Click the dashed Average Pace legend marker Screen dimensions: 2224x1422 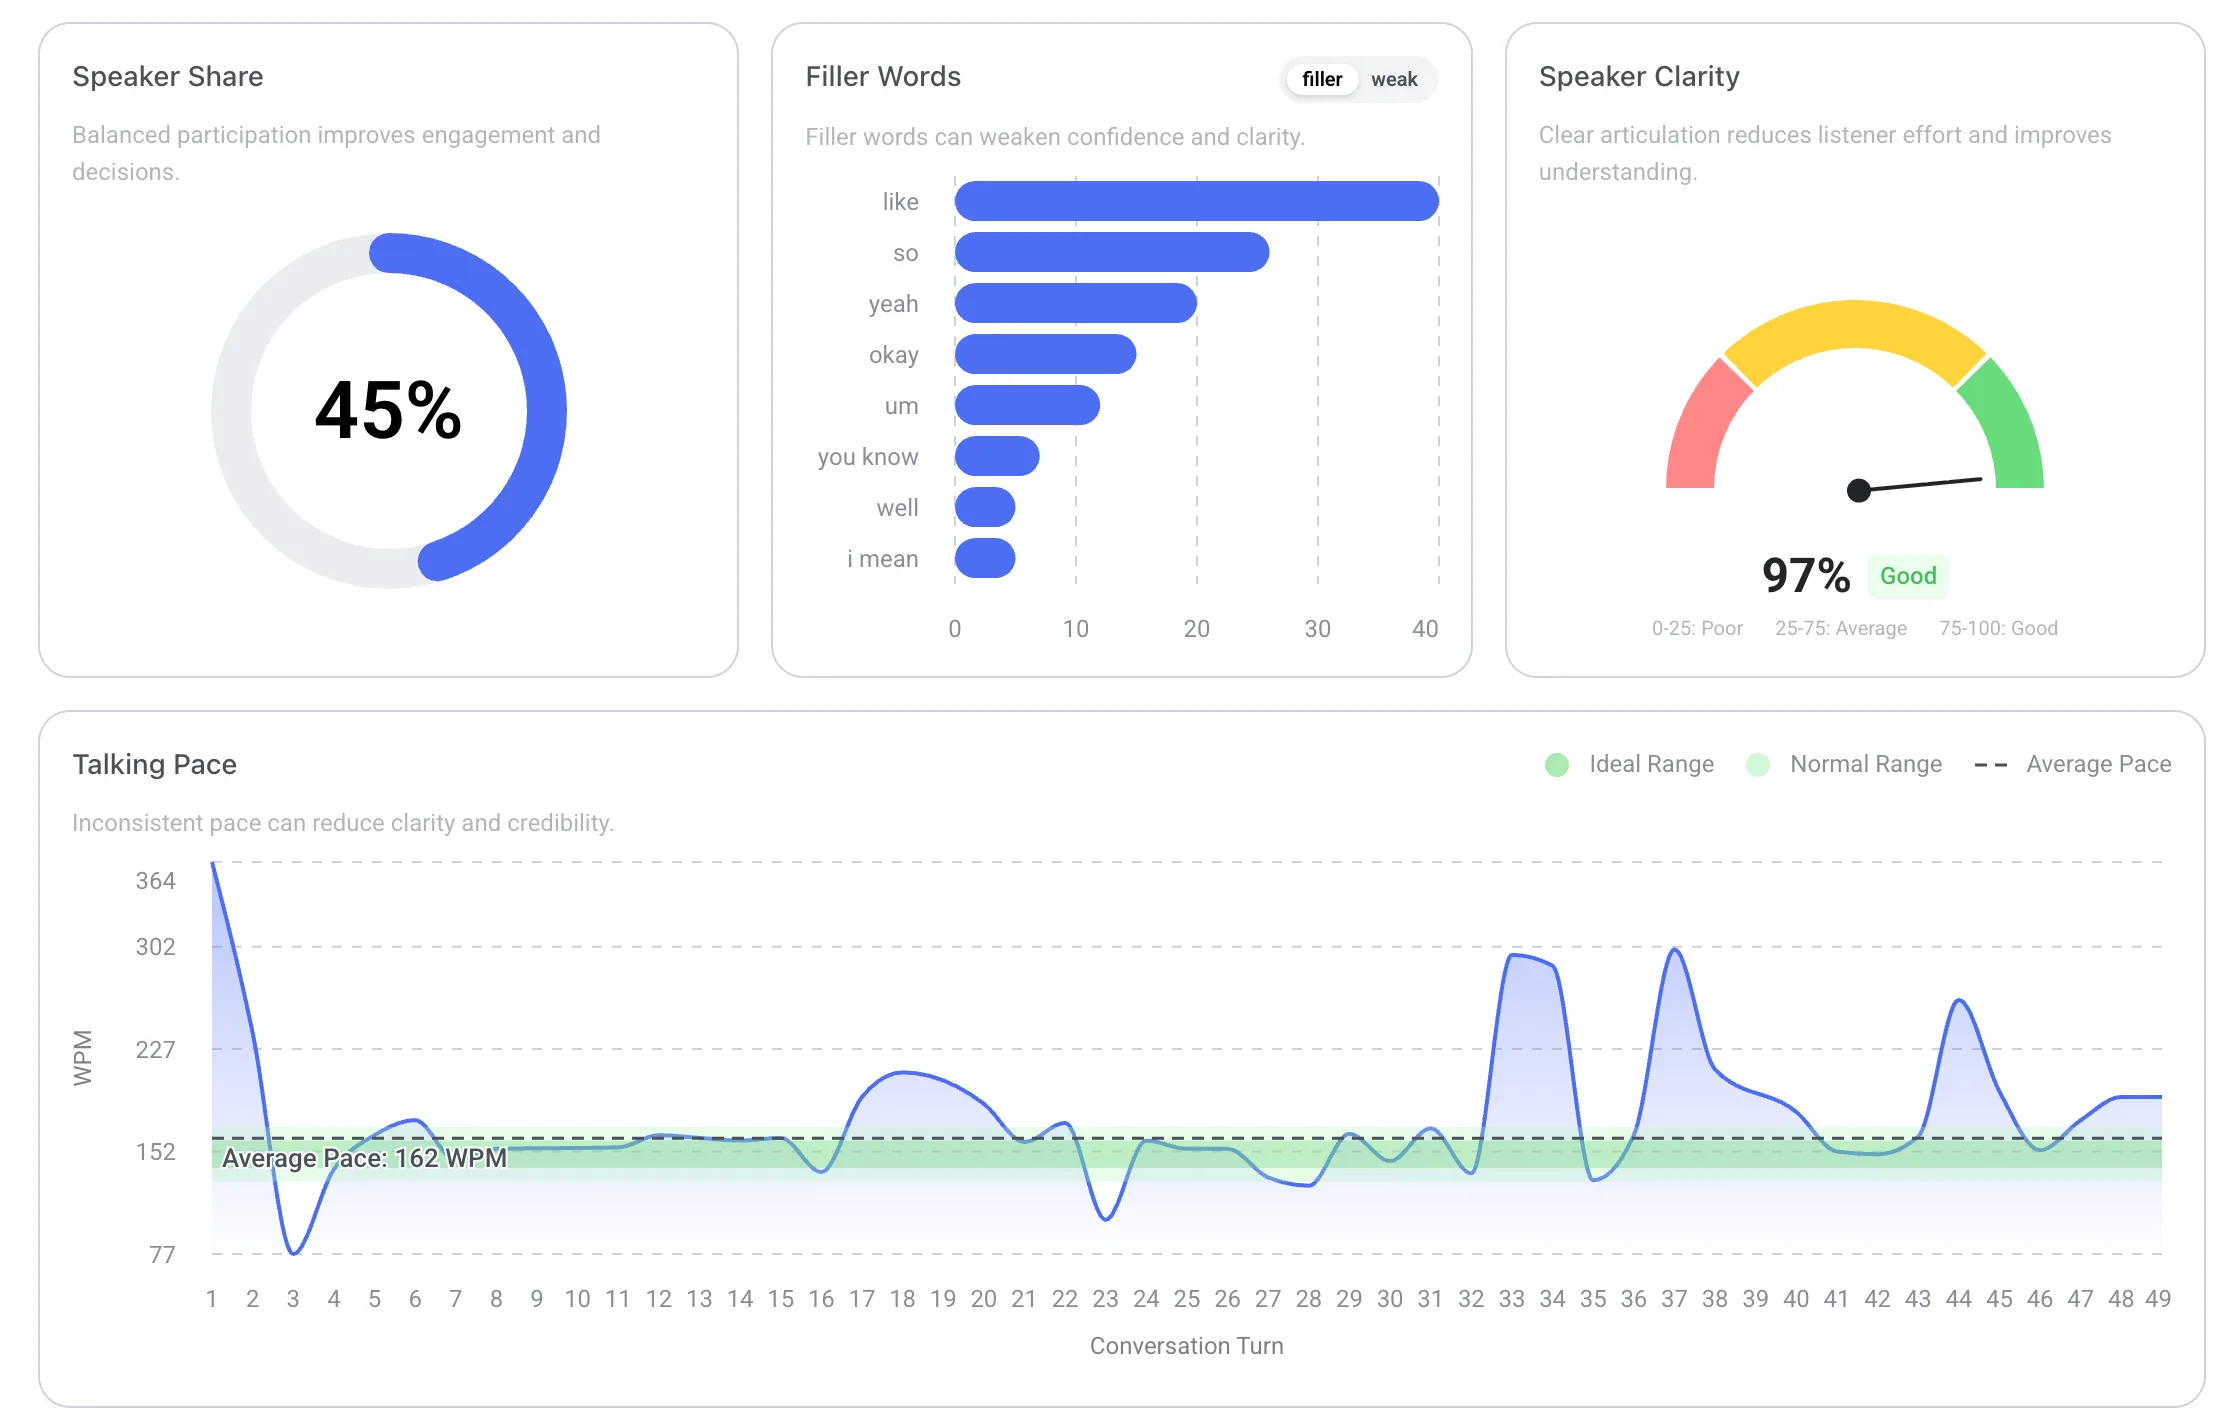pyautogui.click(x=1991, y=765)
